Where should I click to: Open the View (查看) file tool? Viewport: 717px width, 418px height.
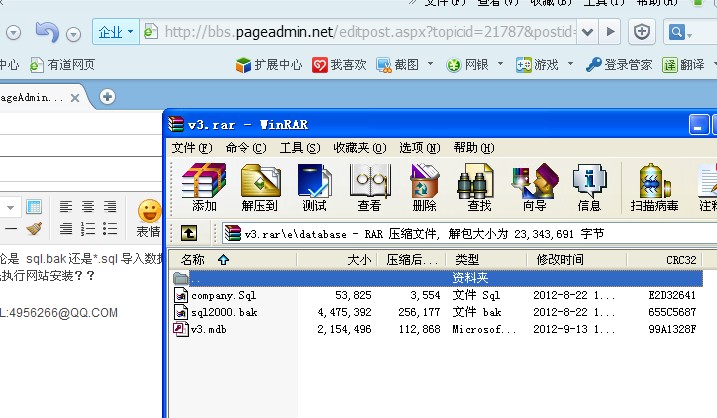tap(369, 187)
